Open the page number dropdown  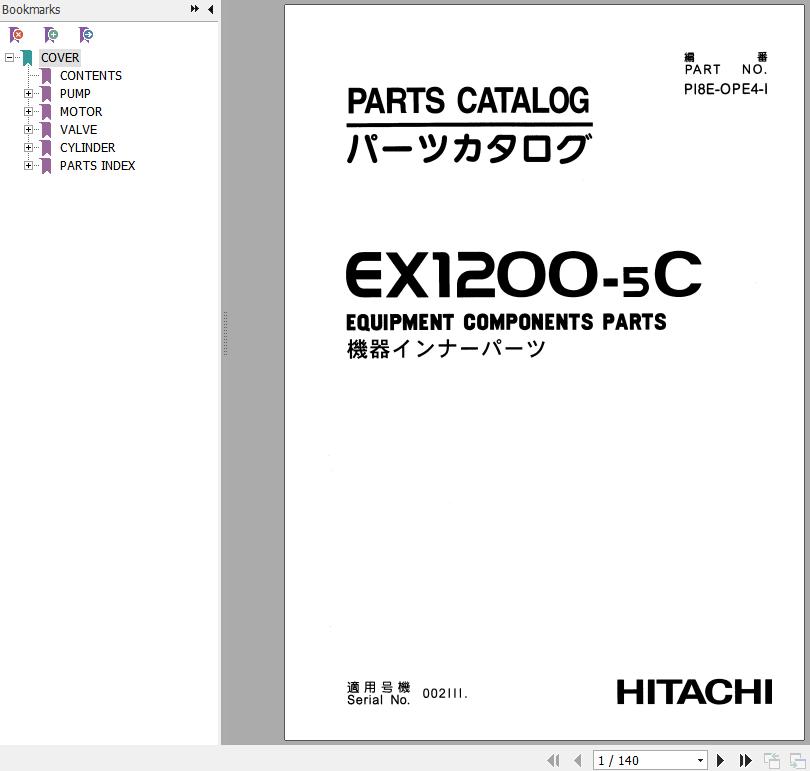coord(700,760)
